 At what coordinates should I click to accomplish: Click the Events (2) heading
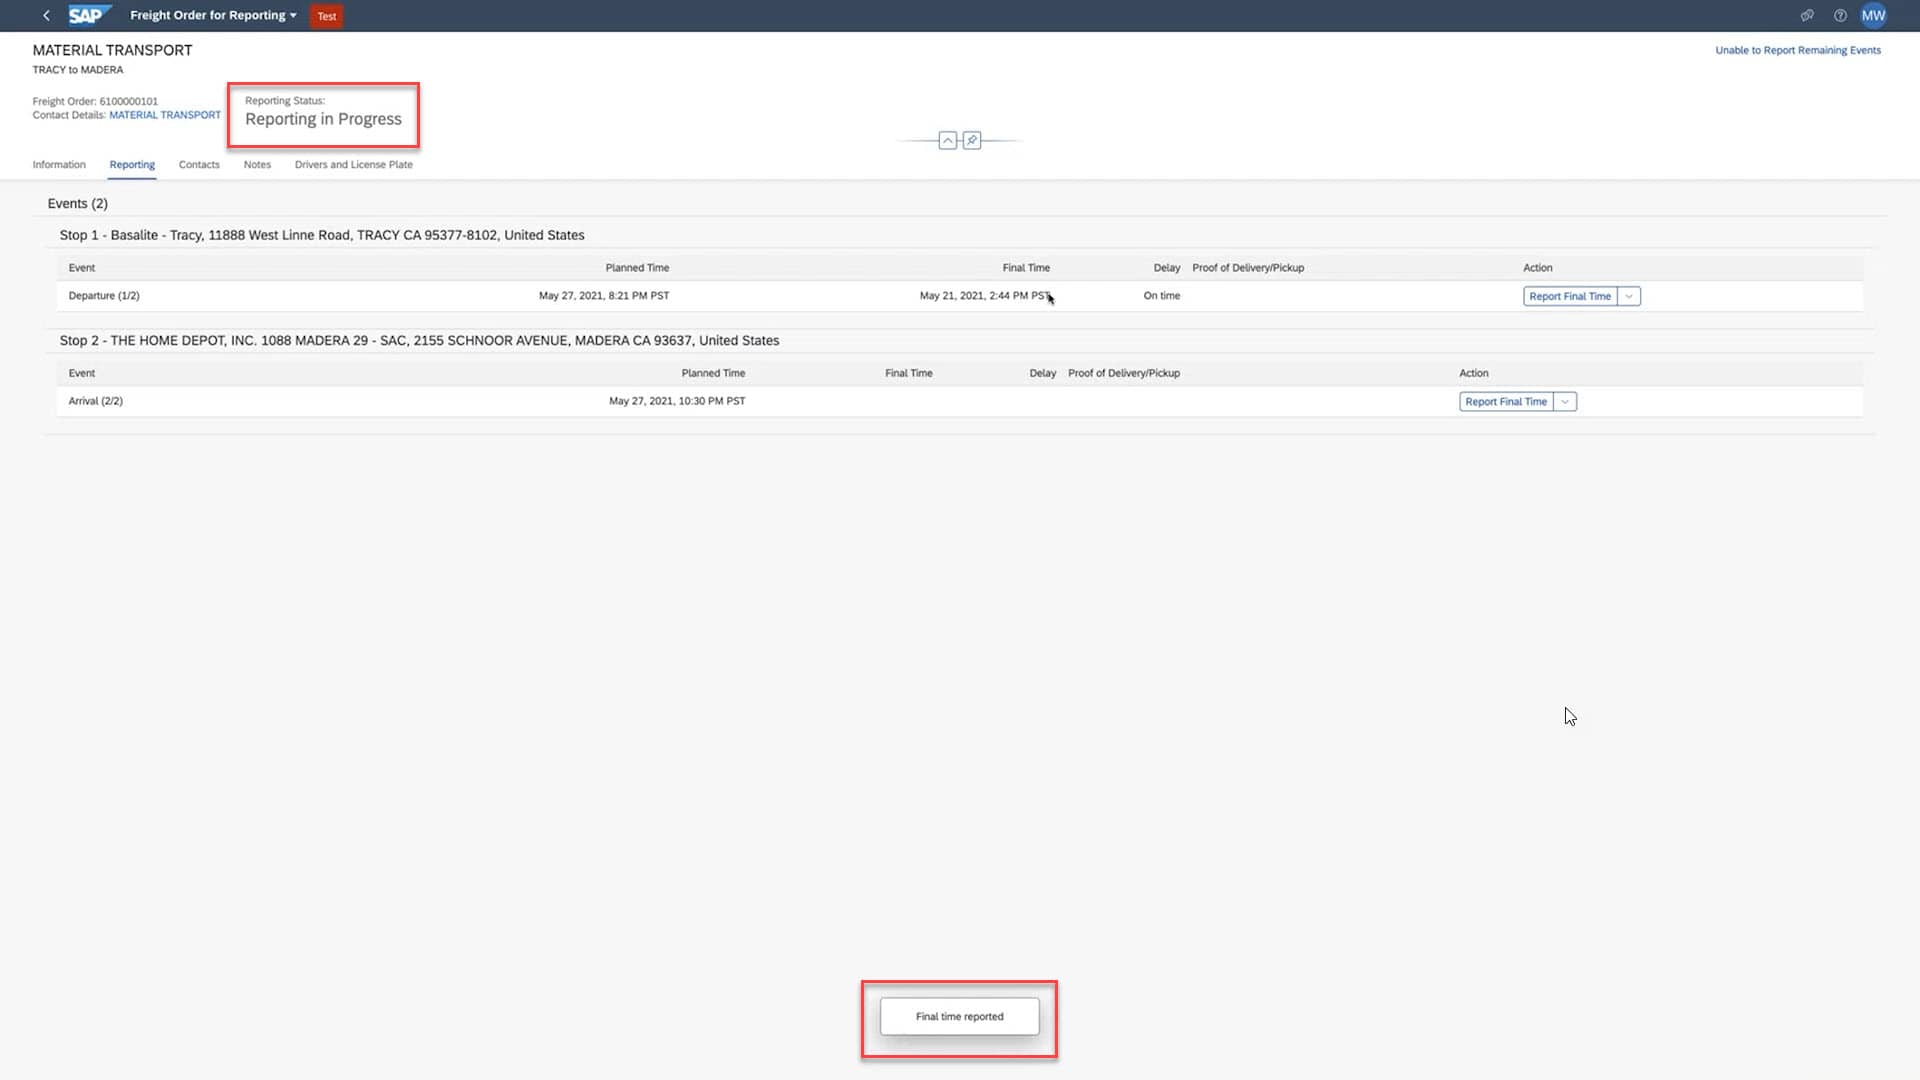pyautogui.click(x=78, y=203)
